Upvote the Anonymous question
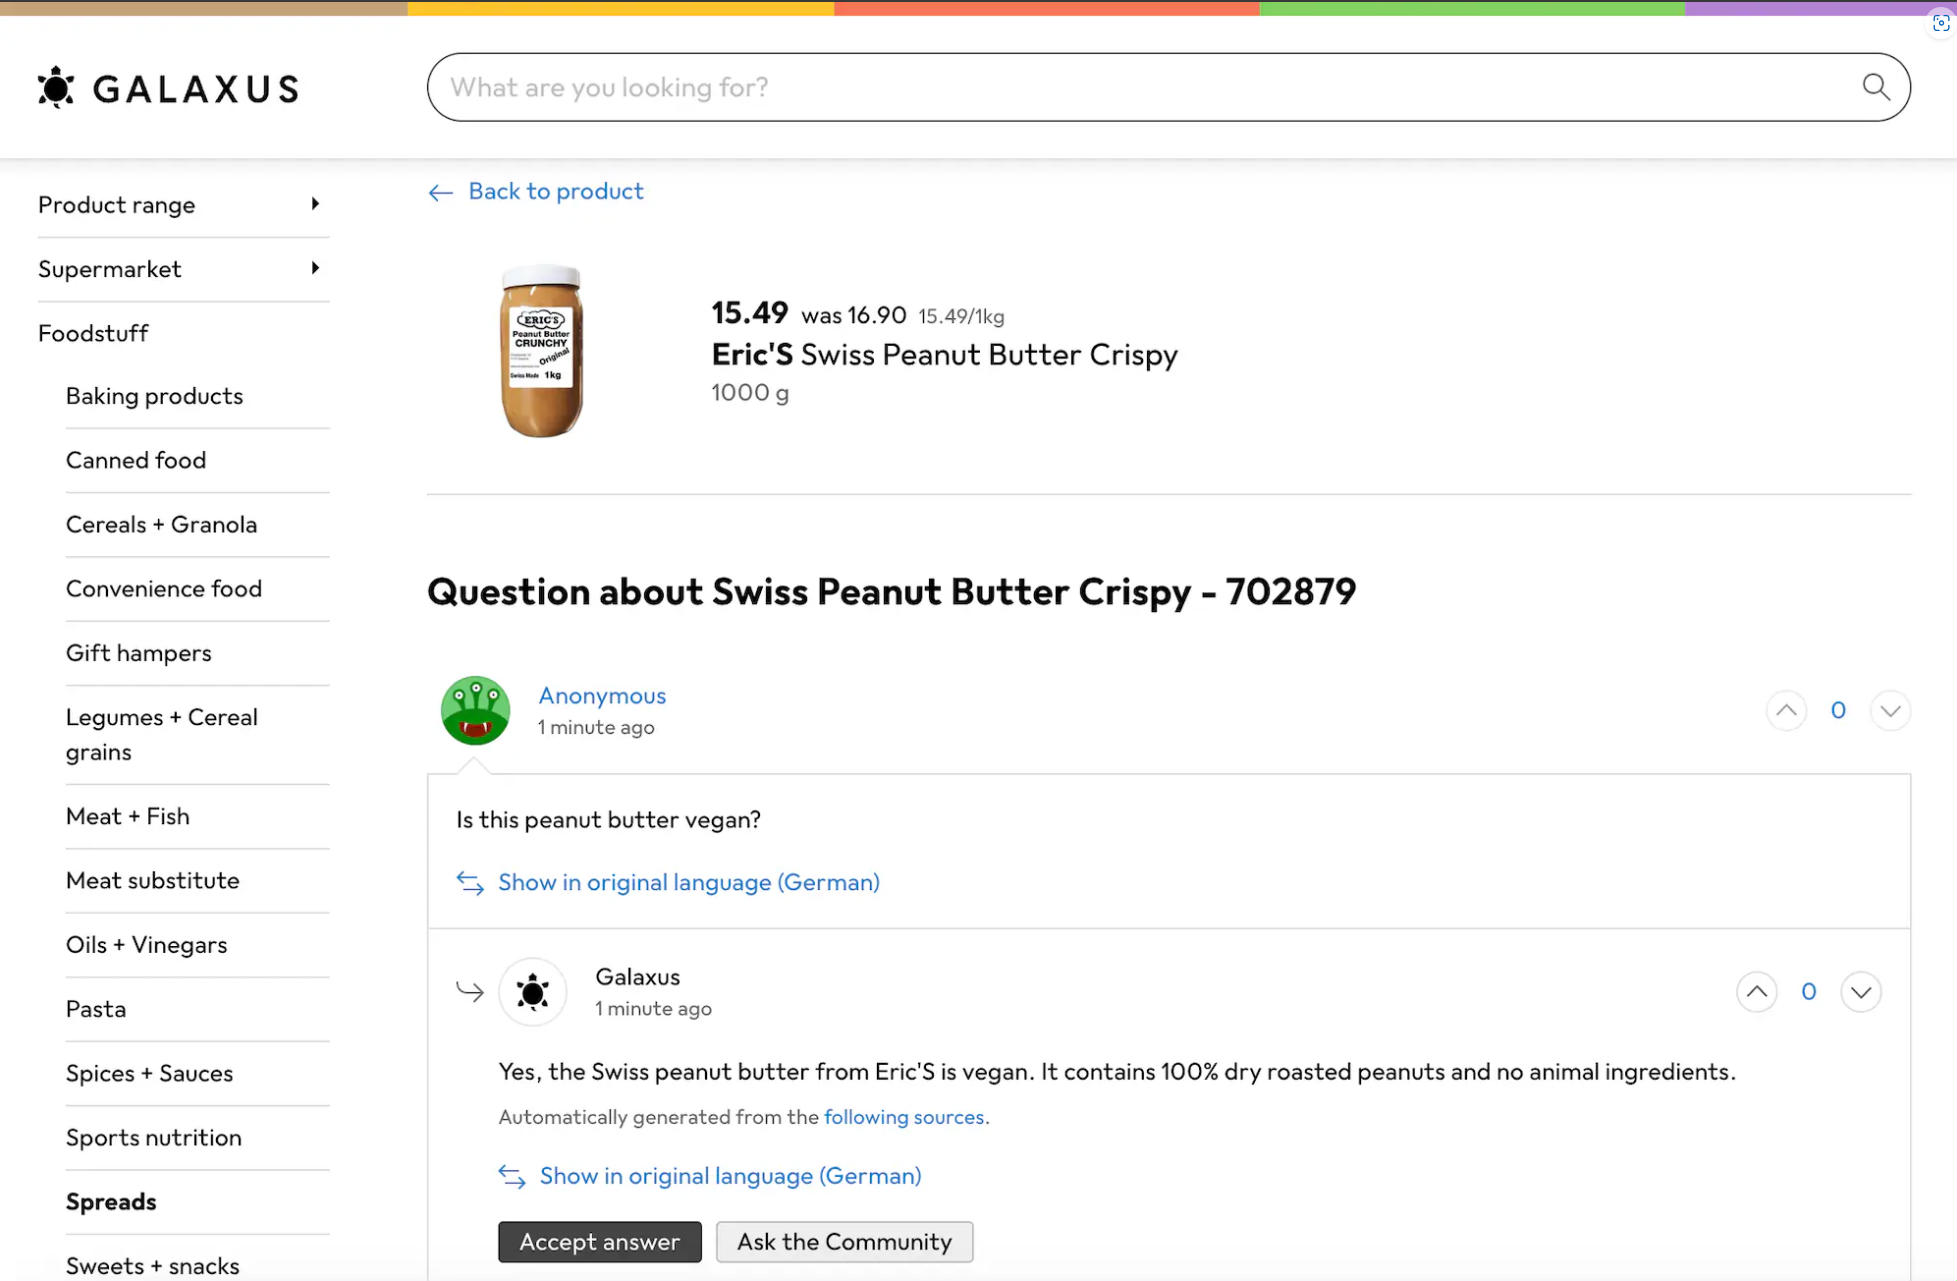This screenshot has height=1281, width=1957. click(1786, 711)
